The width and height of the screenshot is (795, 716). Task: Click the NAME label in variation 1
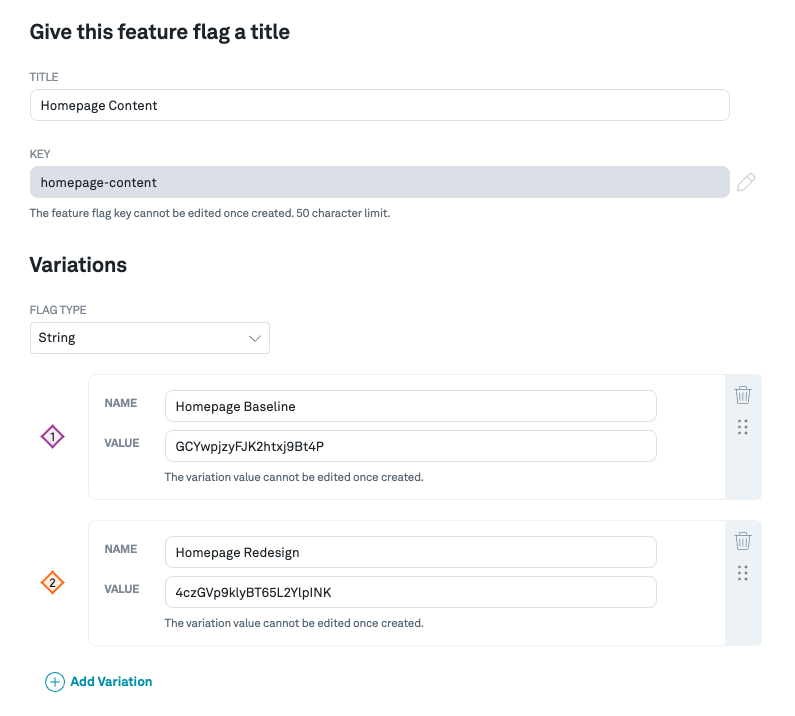121,403
